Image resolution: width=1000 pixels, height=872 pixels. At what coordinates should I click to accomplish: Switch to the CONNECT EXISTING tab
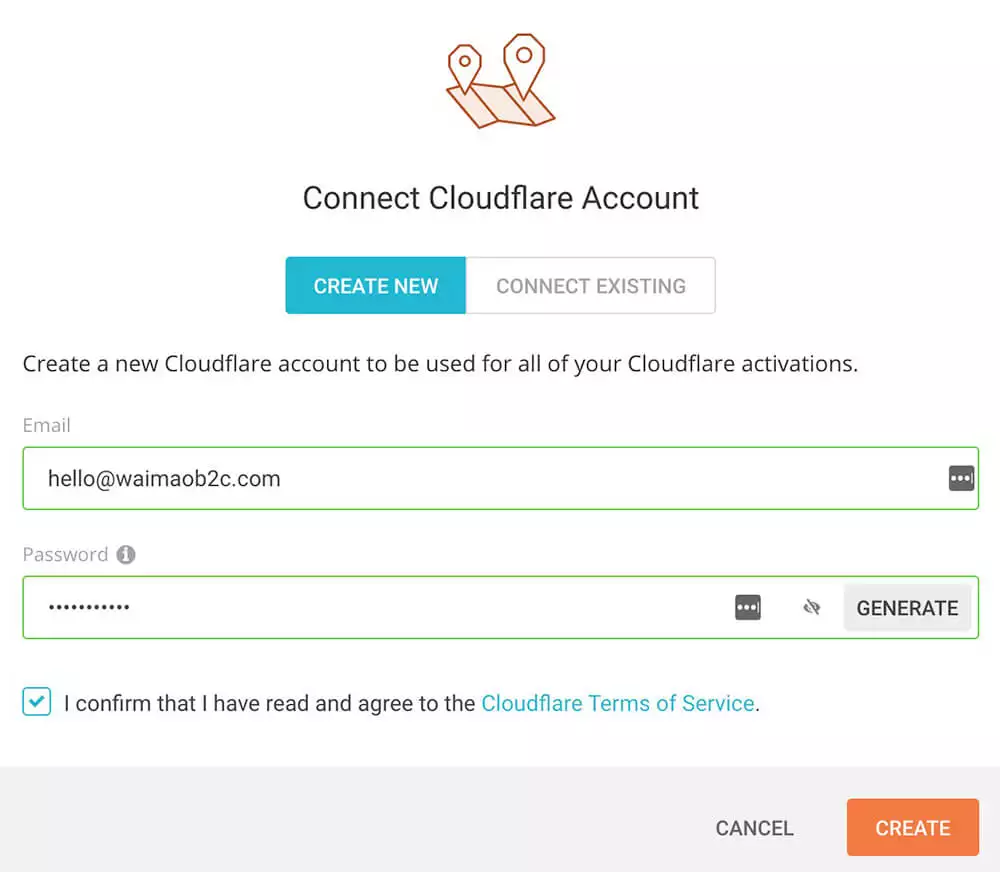point(590,285)
